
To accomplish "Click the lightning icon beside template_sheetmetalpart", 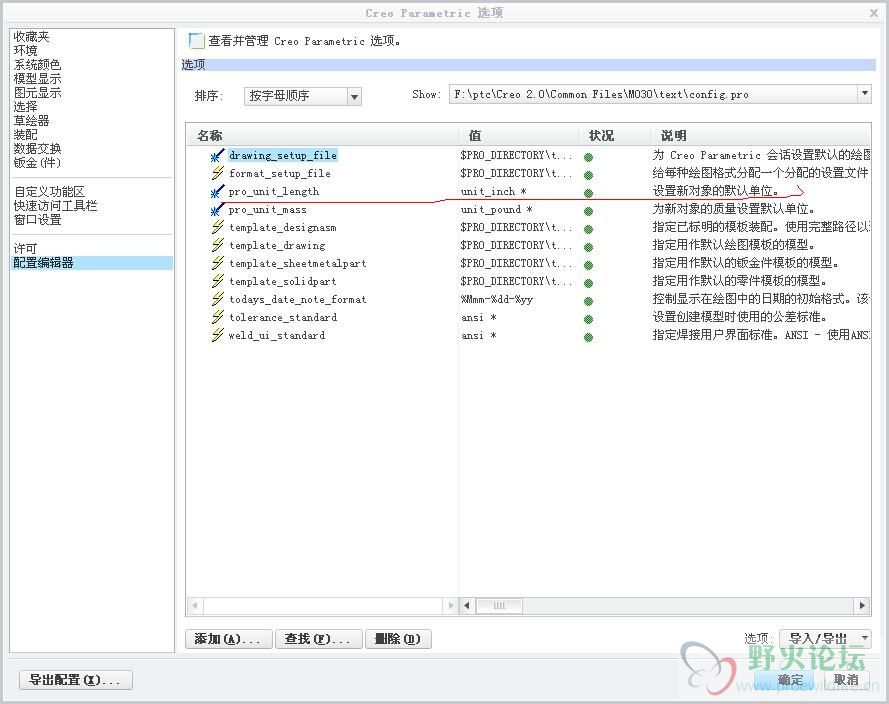I will point(217,263).
